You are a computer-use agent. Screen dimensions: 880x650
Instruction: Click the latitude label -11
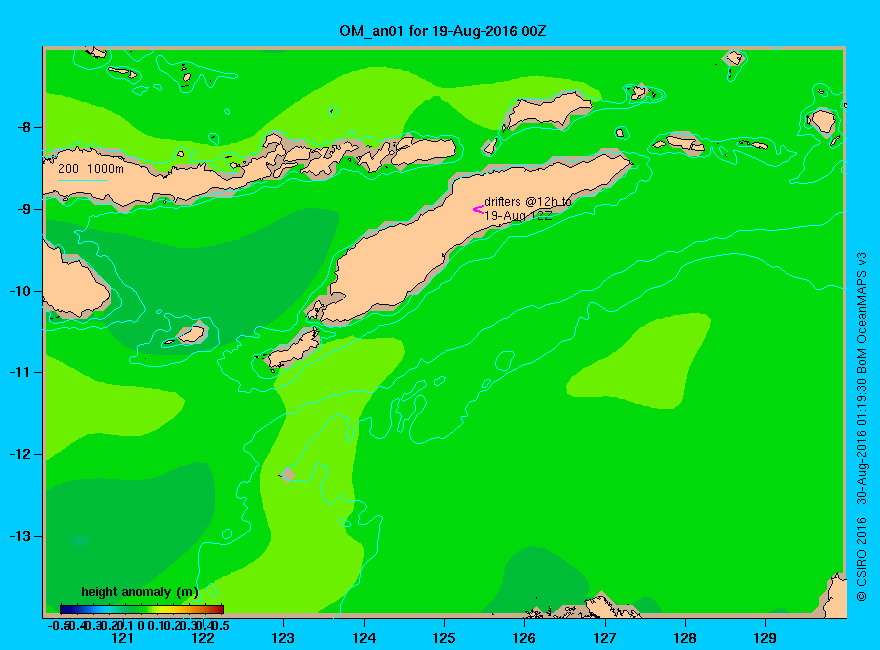(20, 372)
